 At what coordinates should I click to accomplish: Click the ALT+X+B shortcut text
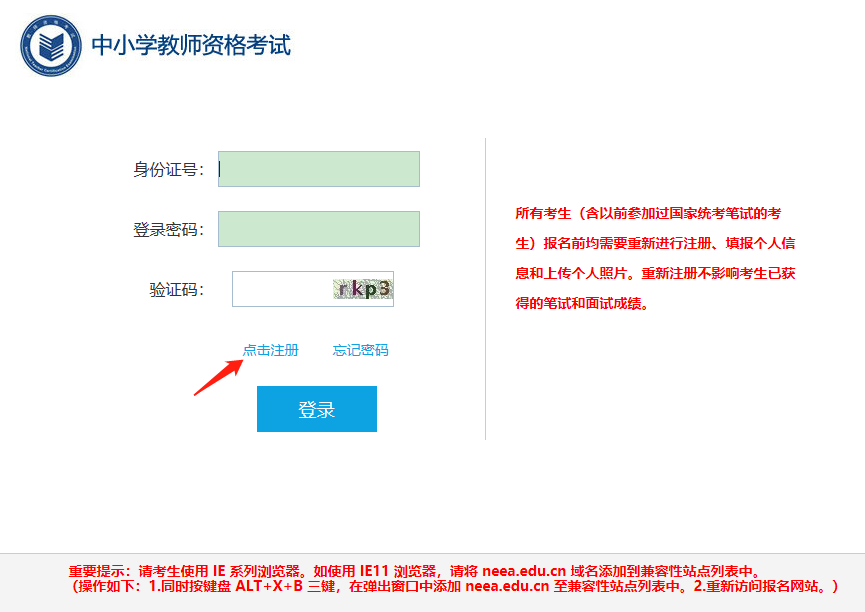click(269, 586)
